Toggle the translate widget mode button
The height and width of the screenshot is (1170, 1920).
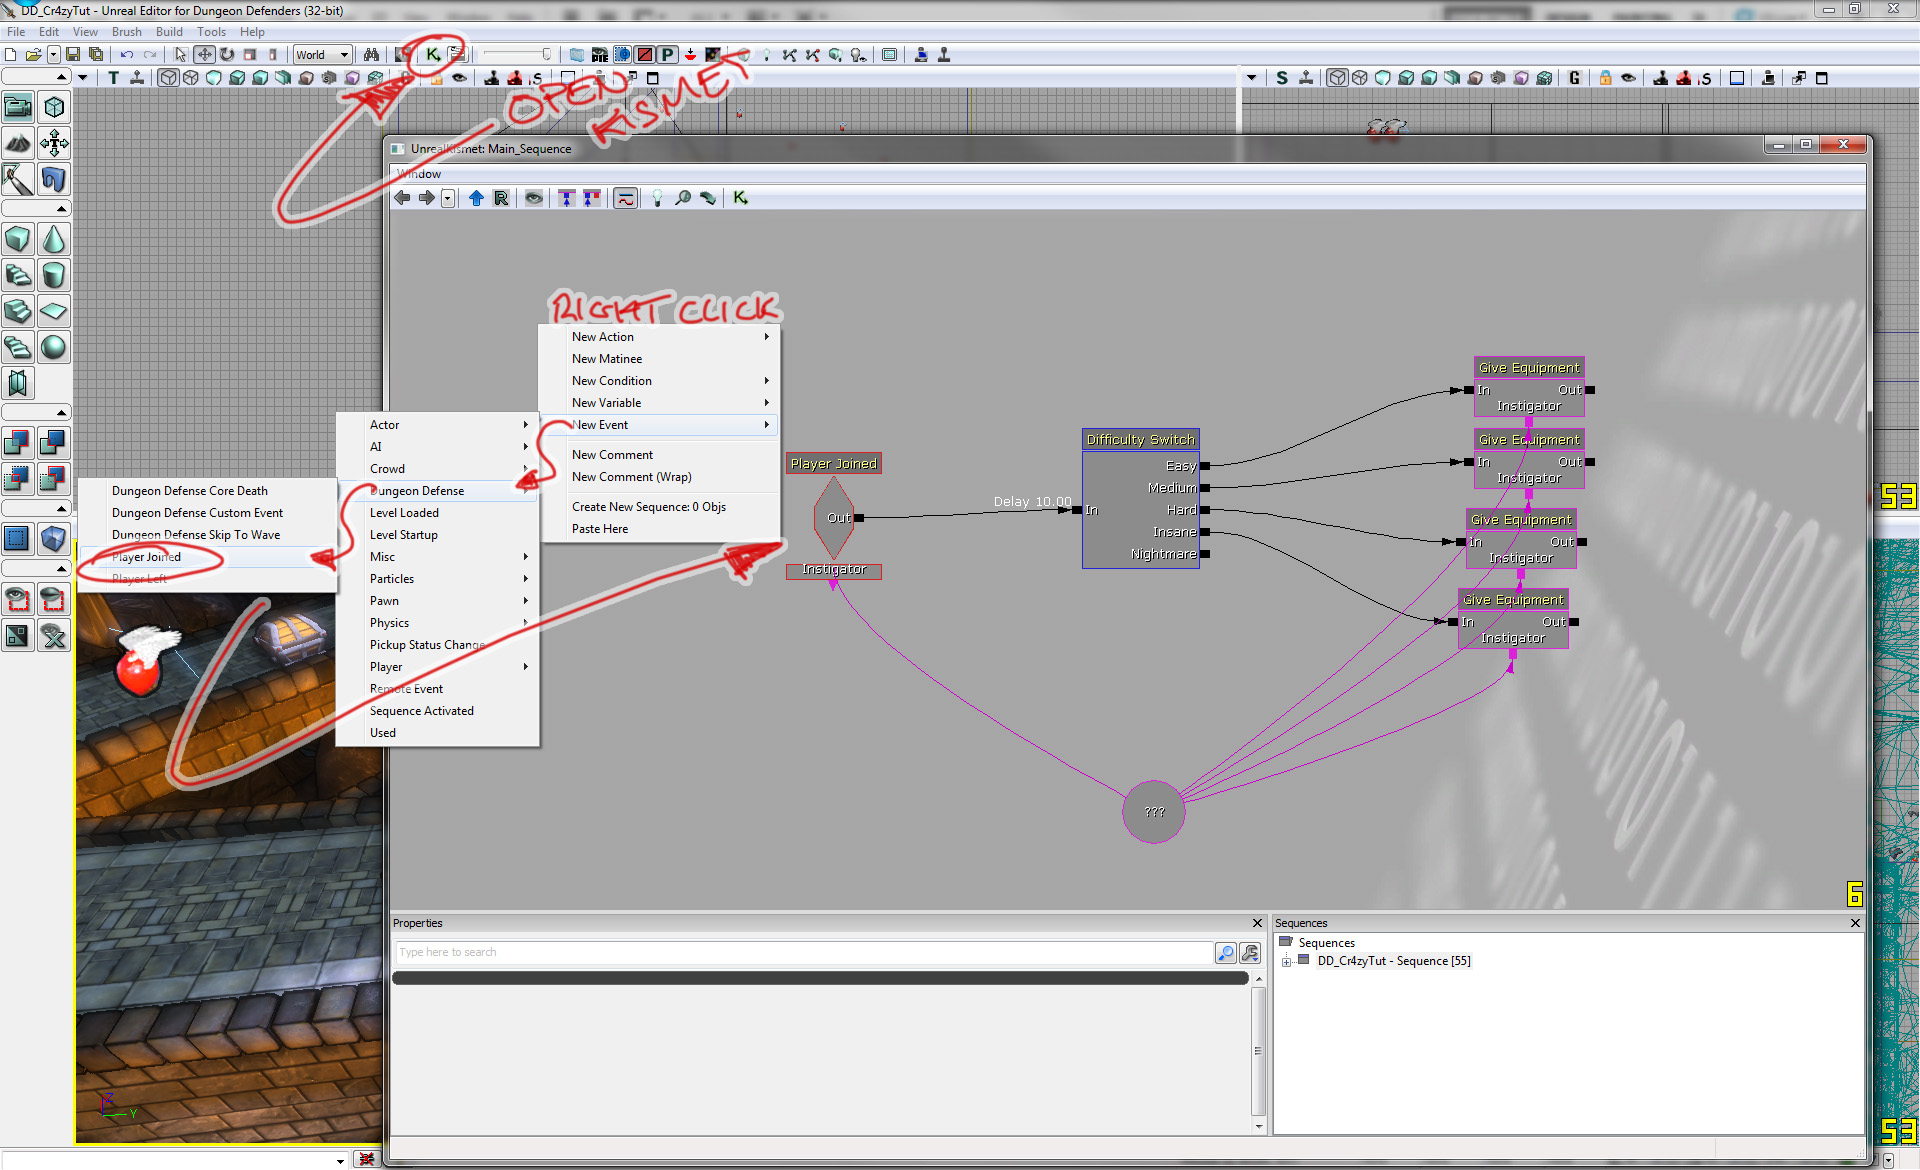[x=204, y=55]
